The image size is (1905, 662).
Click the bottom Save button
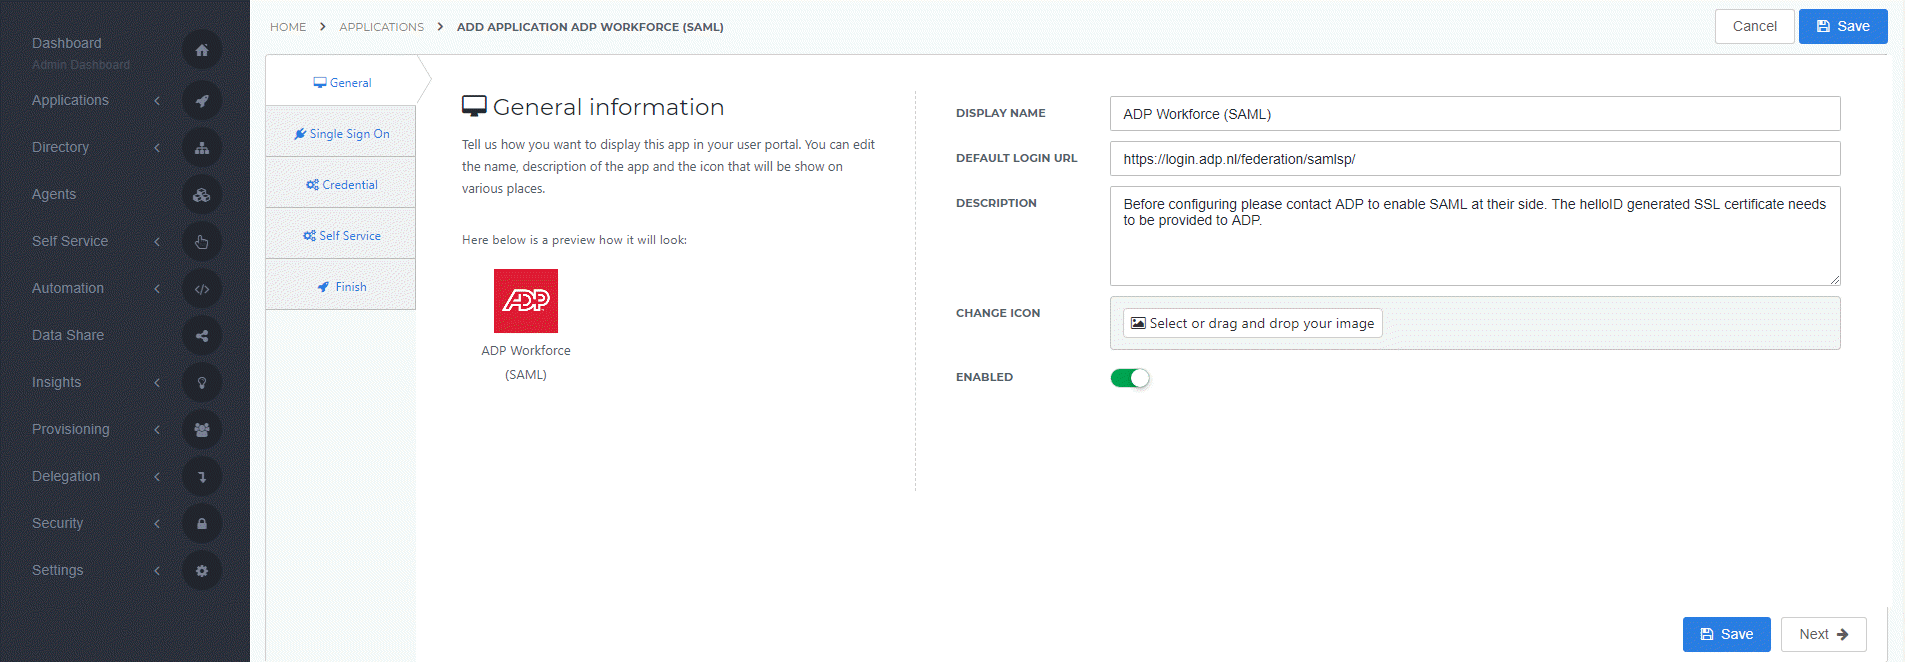click(x=1727, y=634)
